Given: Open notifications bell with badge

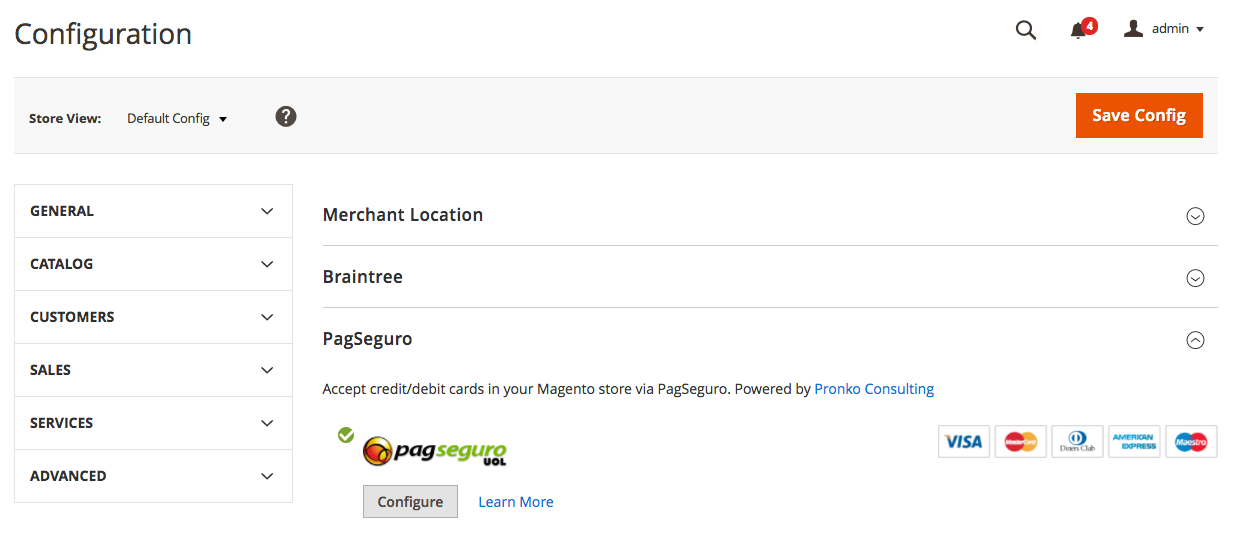Looking at the screenshot, I should (x=1082, y=29).
